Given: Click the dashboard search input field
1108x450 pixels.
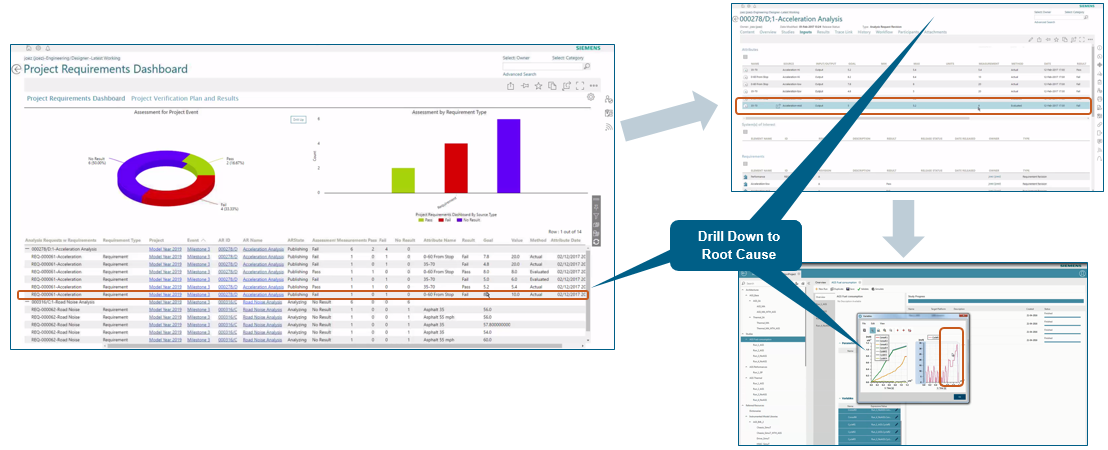Looking at the screenshot, I should coord(543,66).
